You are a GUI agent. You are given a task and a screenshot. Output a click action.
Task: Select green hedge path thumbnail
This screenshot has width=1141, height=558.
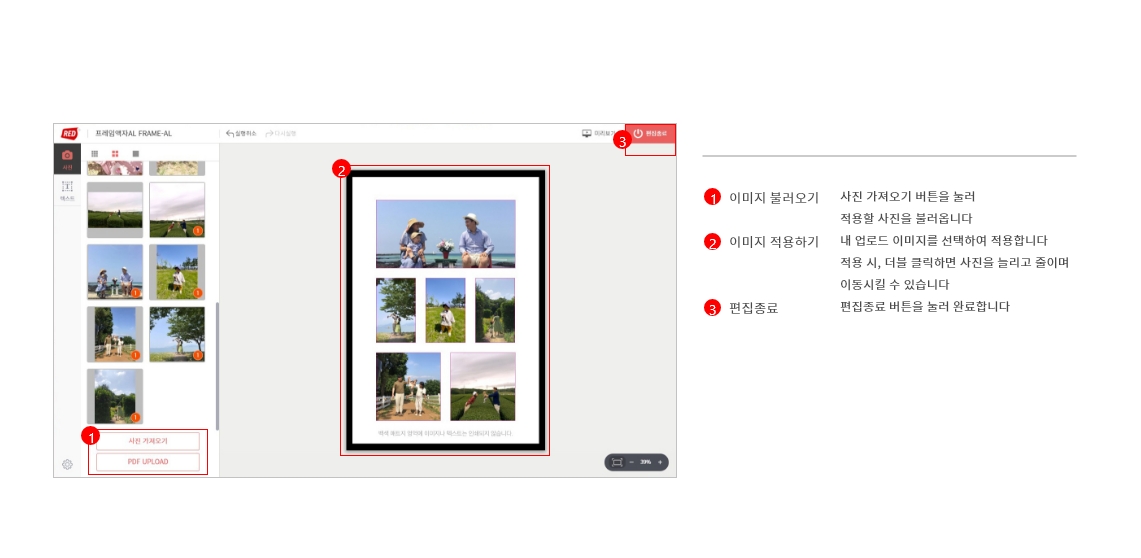pos(115,396)
